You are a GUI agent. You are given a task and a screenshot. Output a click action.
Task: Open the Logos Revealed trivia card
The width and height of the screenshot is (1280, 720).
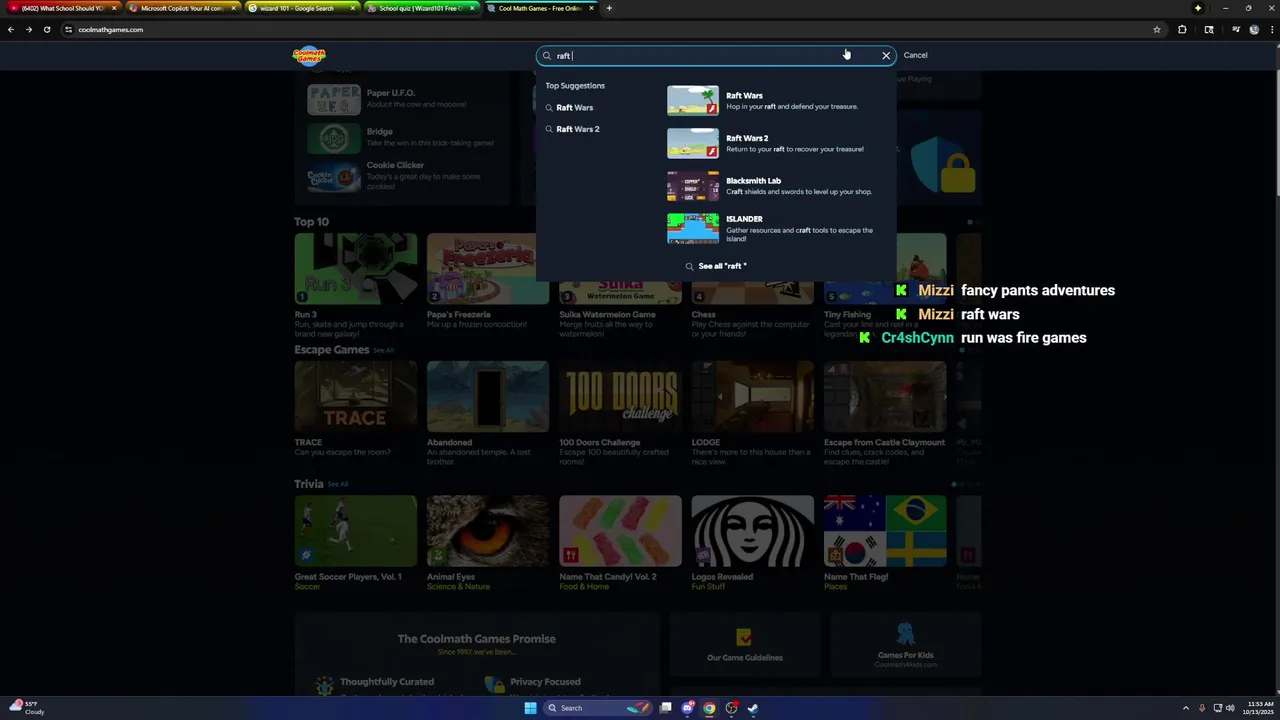click(x=752, y=531)
